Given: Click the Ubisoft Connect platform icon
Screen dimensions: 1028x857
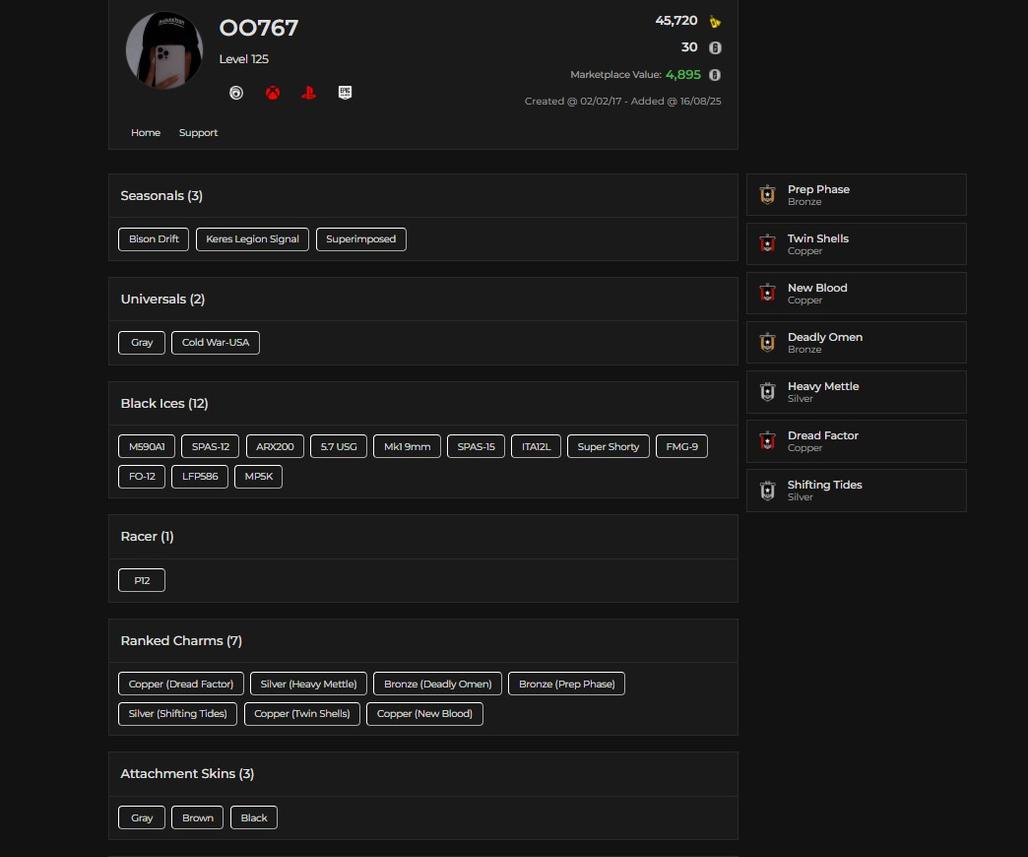Looking at the screenshot, I should coord(236,93).
